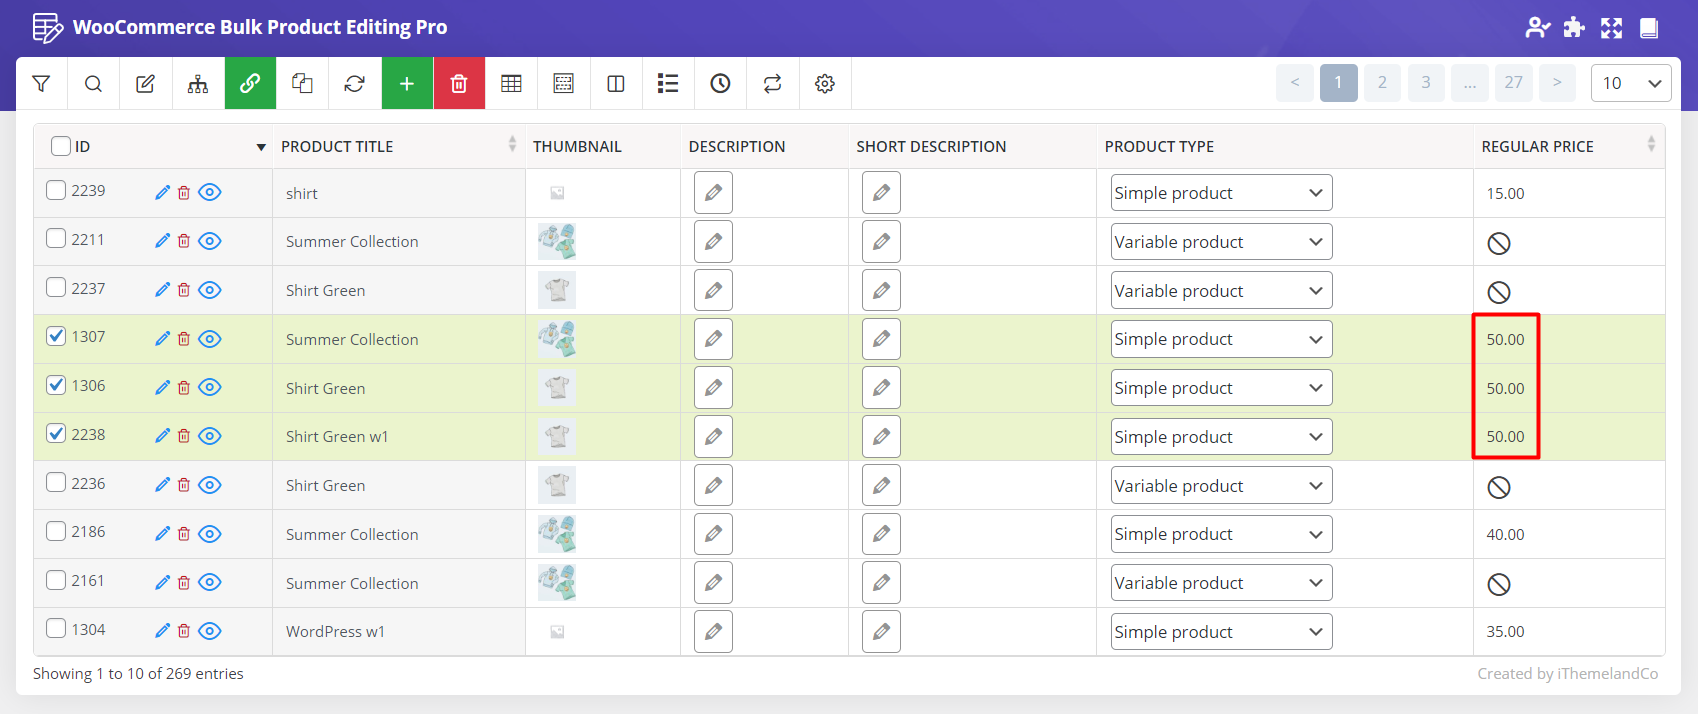Click the red trash delete toolbar button
The height and width of the screenshot is (714, 1698).
(x=459, y=84)
